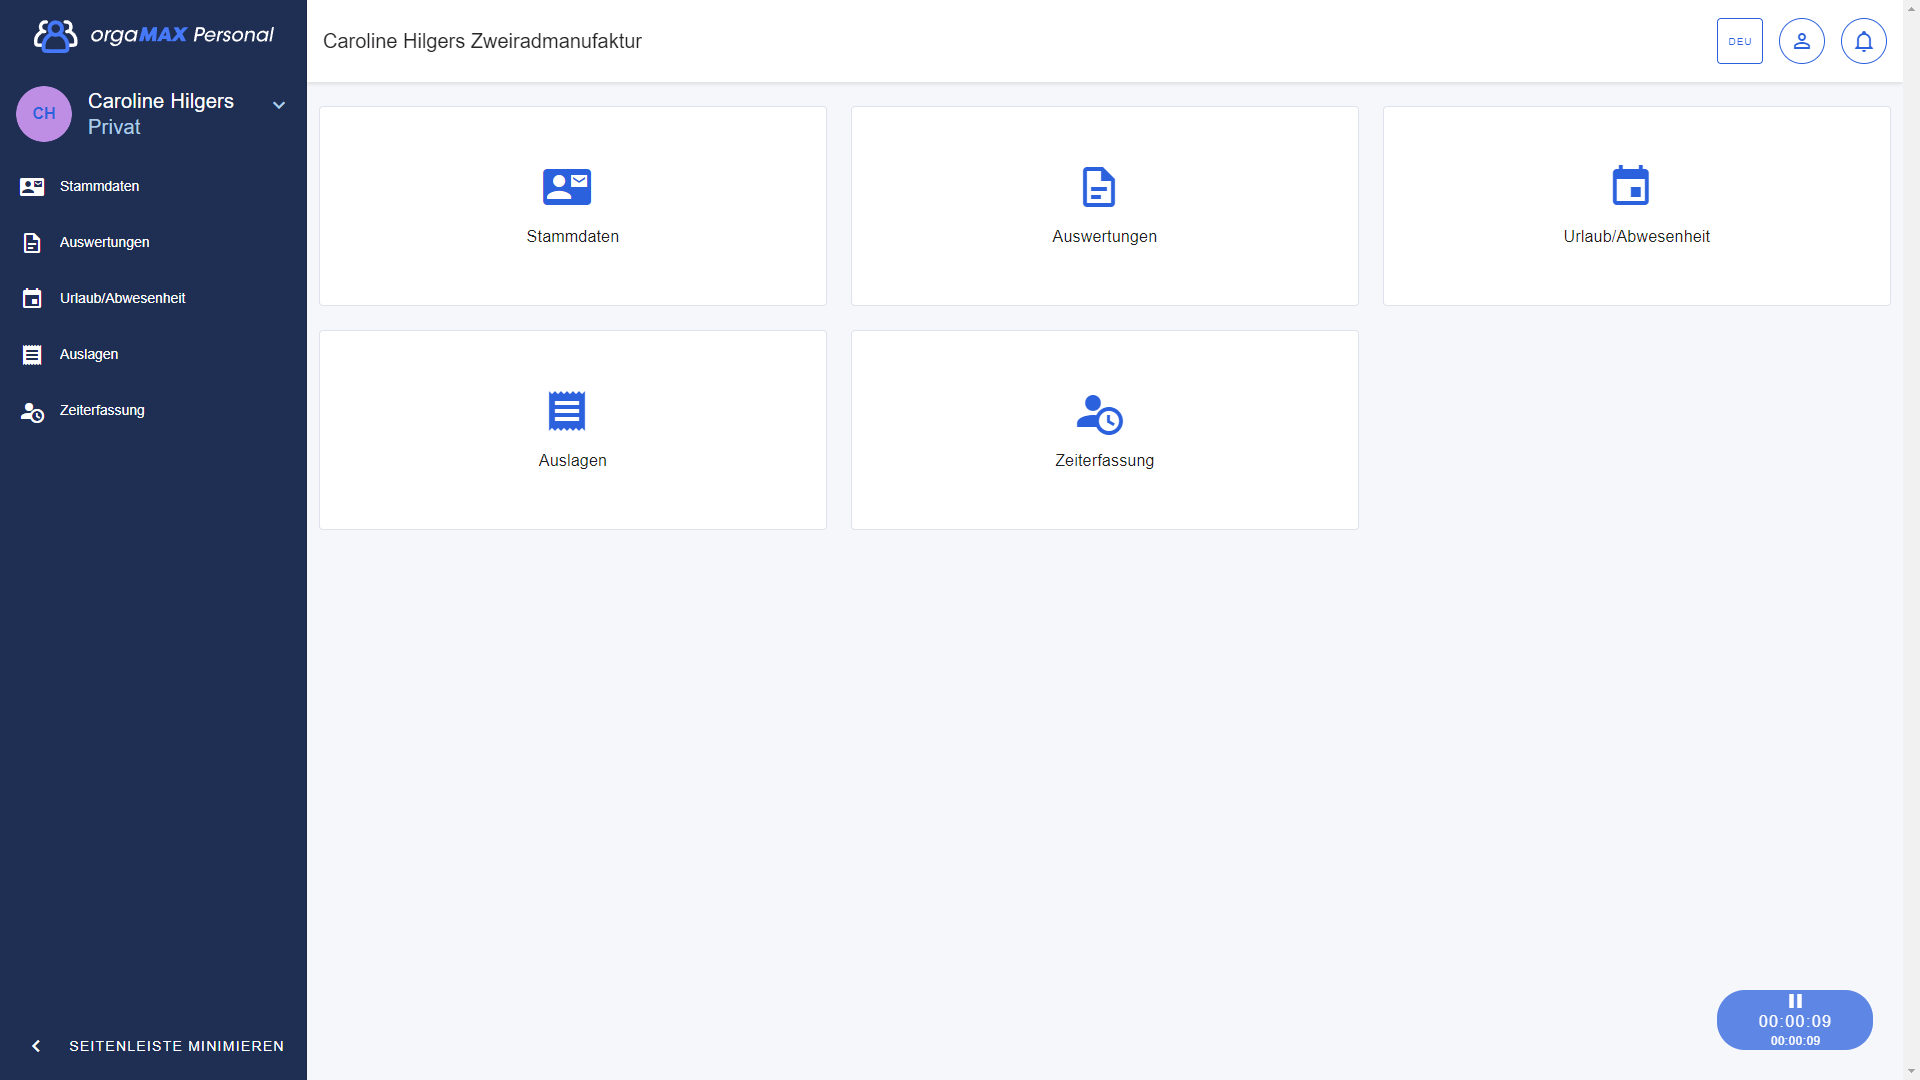Switch to Auswertungen from the sidebar menu
Image resolution: width=1920 pixels, height=1080 pixels.
click(105, 242)
